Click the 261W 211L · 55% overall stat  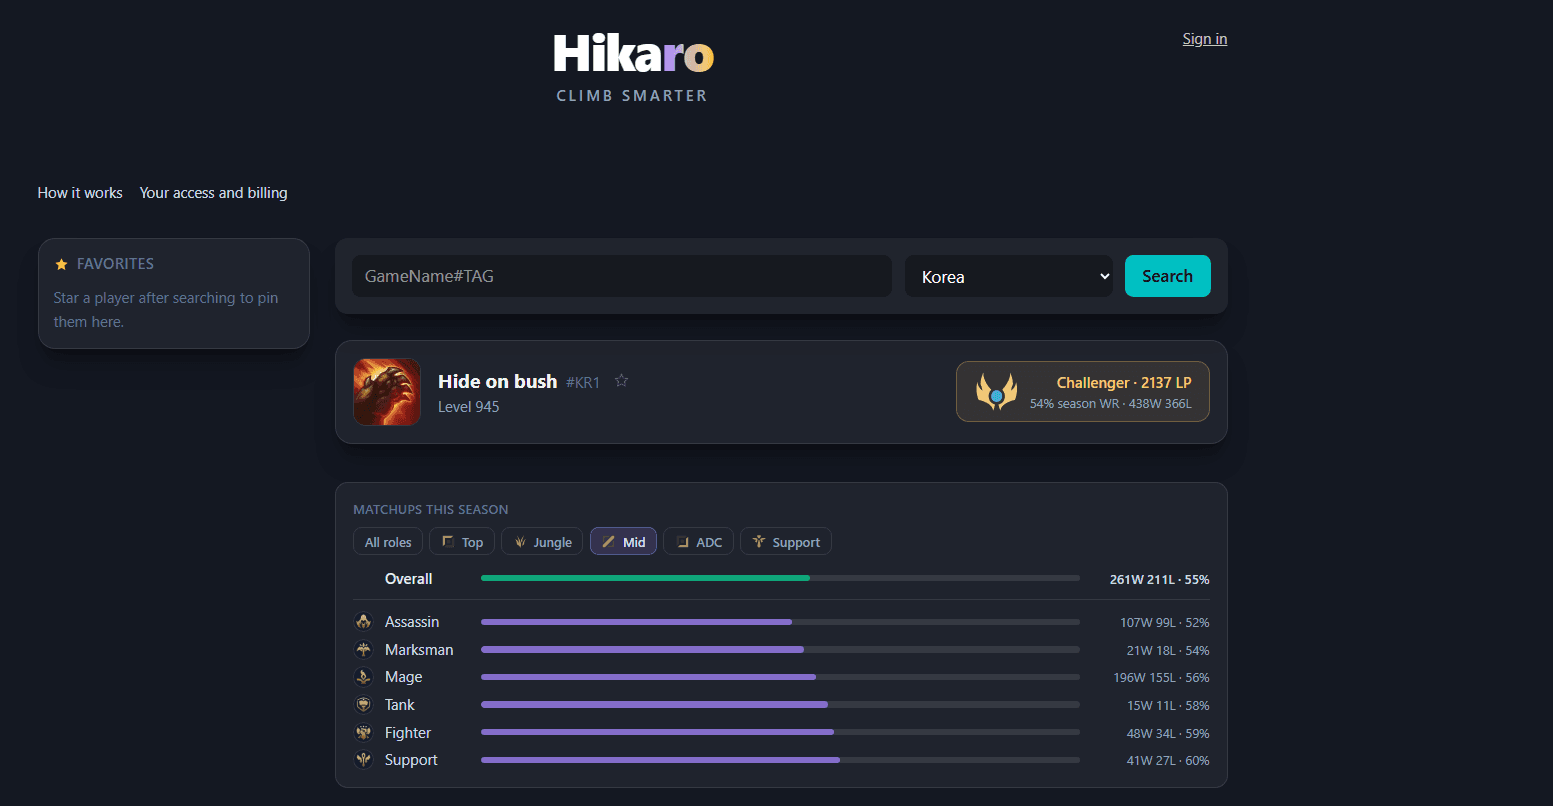click(x=1159, y=579)
